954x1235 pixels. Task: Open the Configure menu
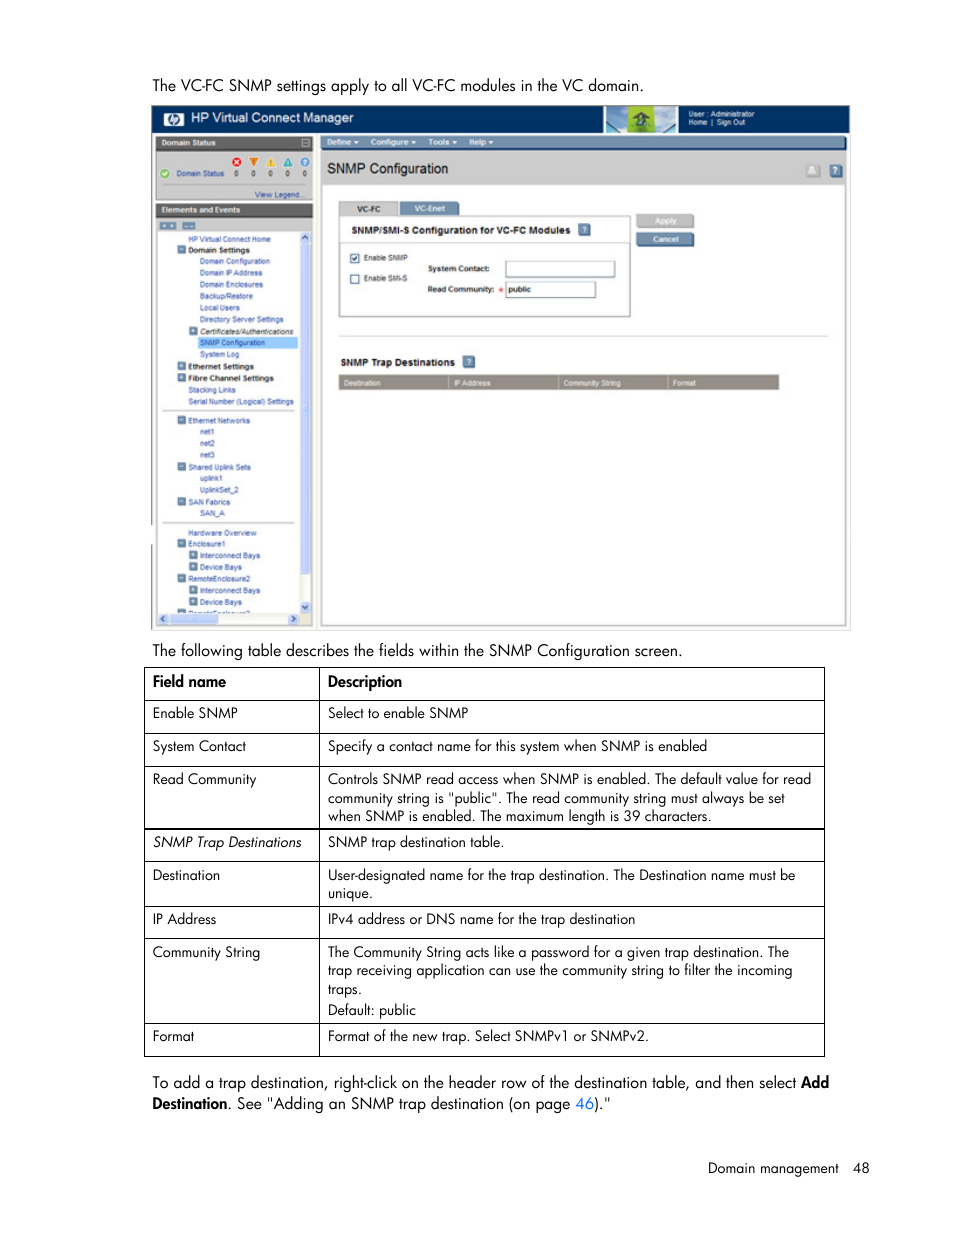(x=393, y=142)
